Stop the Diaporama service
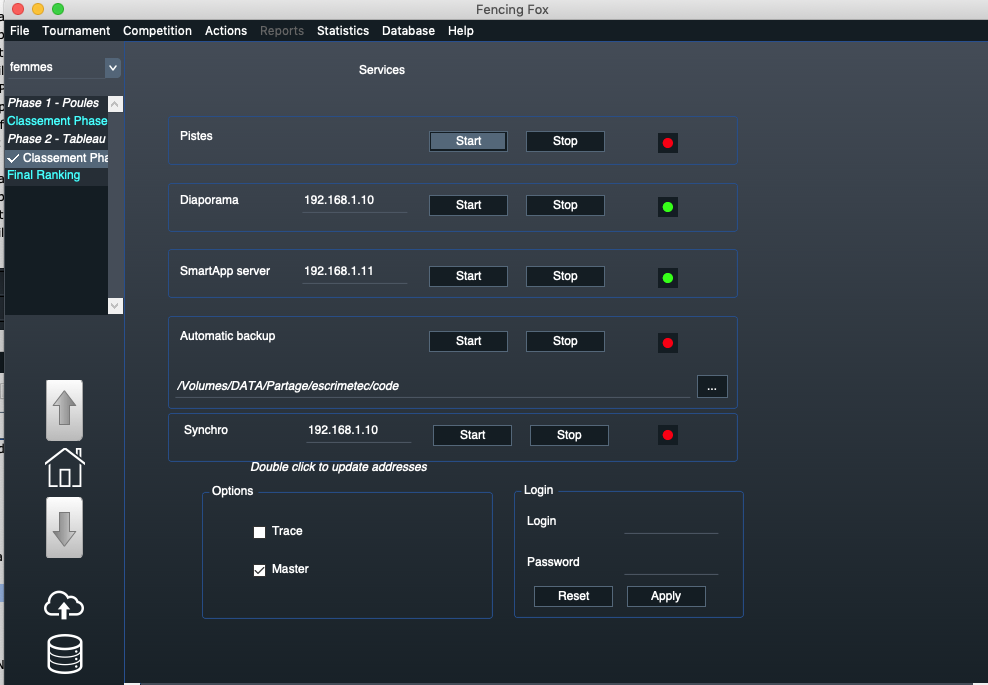The width and height of the screenshot is (988, 685). tap(565, 205)
